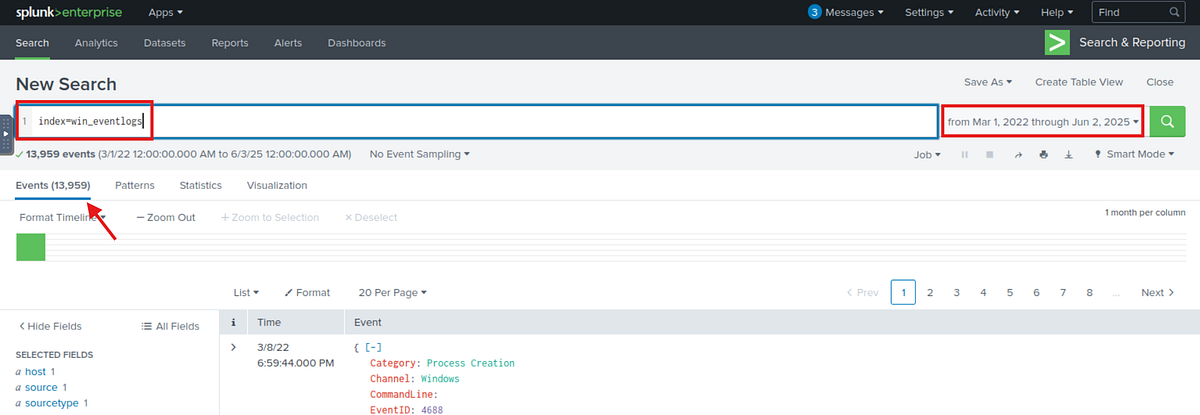Export results with download icon
This screenshot has width=1200, height=415.
(x=1068, y=155)
